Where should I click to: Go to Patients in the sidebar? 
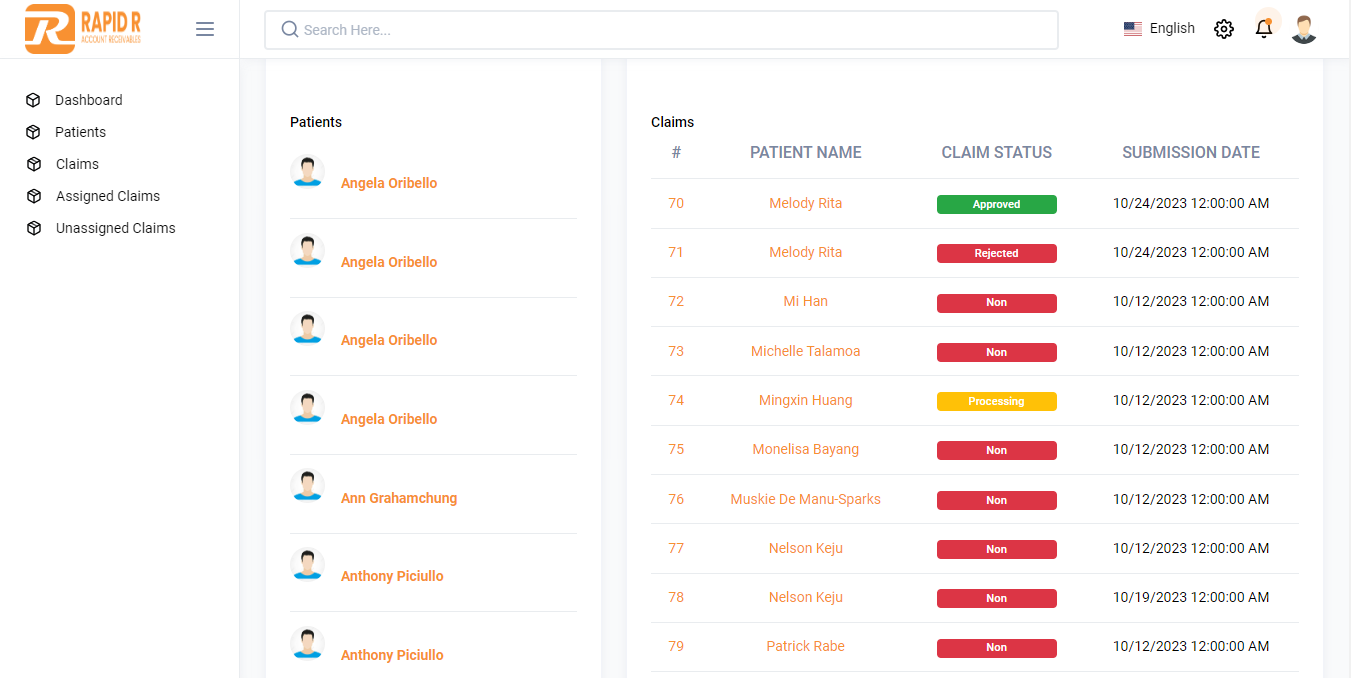(x=80, y=132)
